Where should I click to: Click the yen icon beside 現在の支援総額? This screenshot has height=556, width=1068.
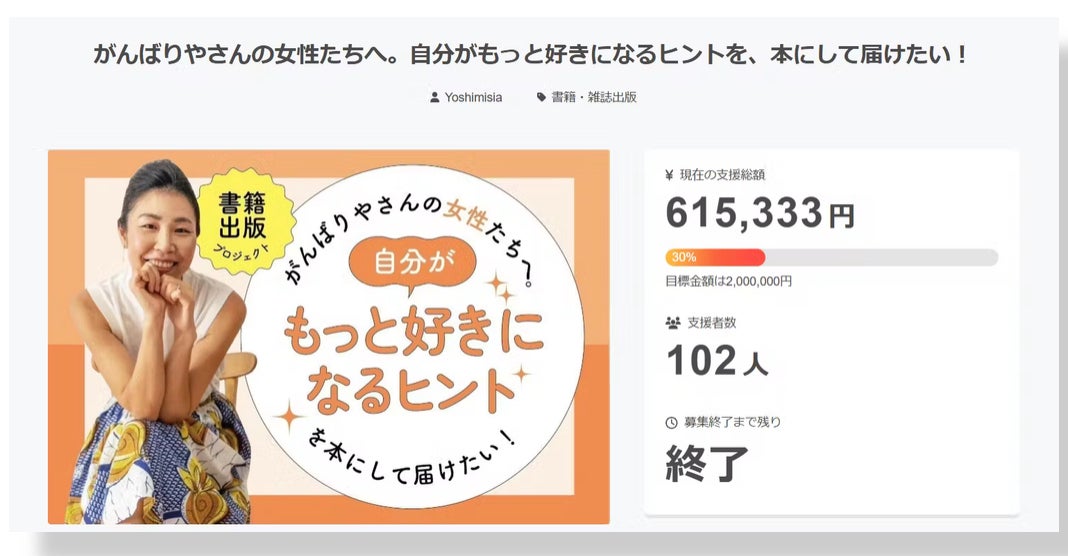(x=669, y=175)
